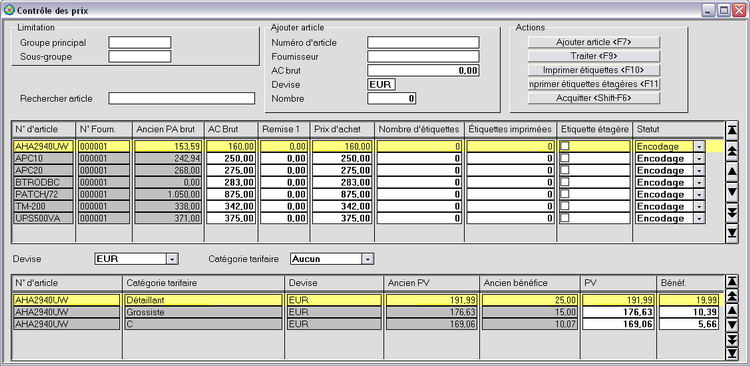Open Statut dropdown for UPS500VA row
Viewport: 750px width, 366px height.
(x=699, y=218)
